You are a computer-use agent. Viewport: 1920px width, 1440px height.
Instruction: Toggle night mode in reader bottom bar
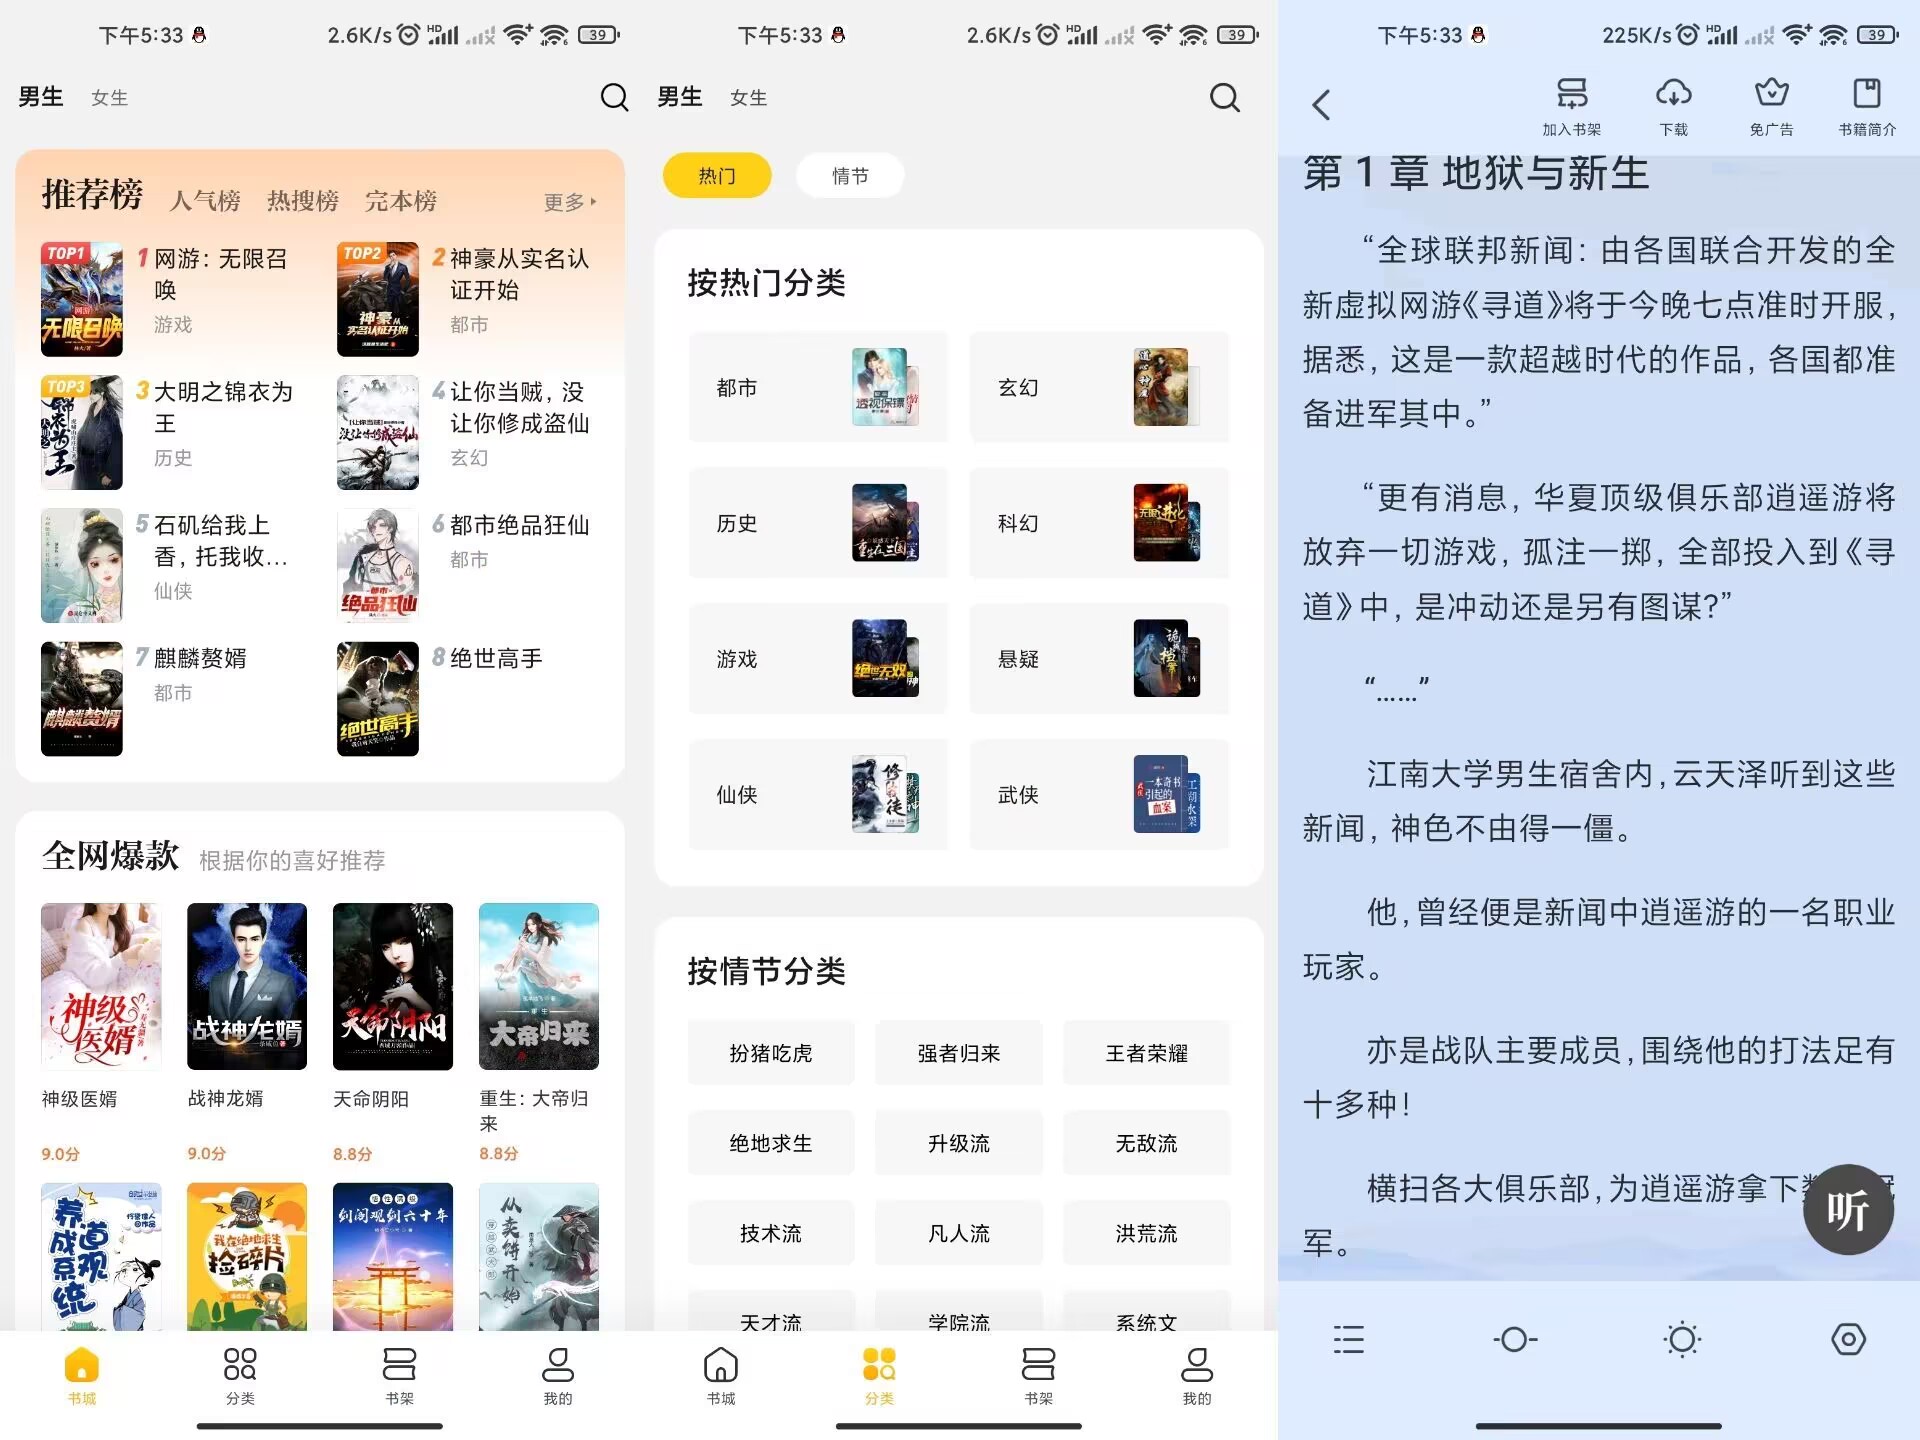1515,1340
